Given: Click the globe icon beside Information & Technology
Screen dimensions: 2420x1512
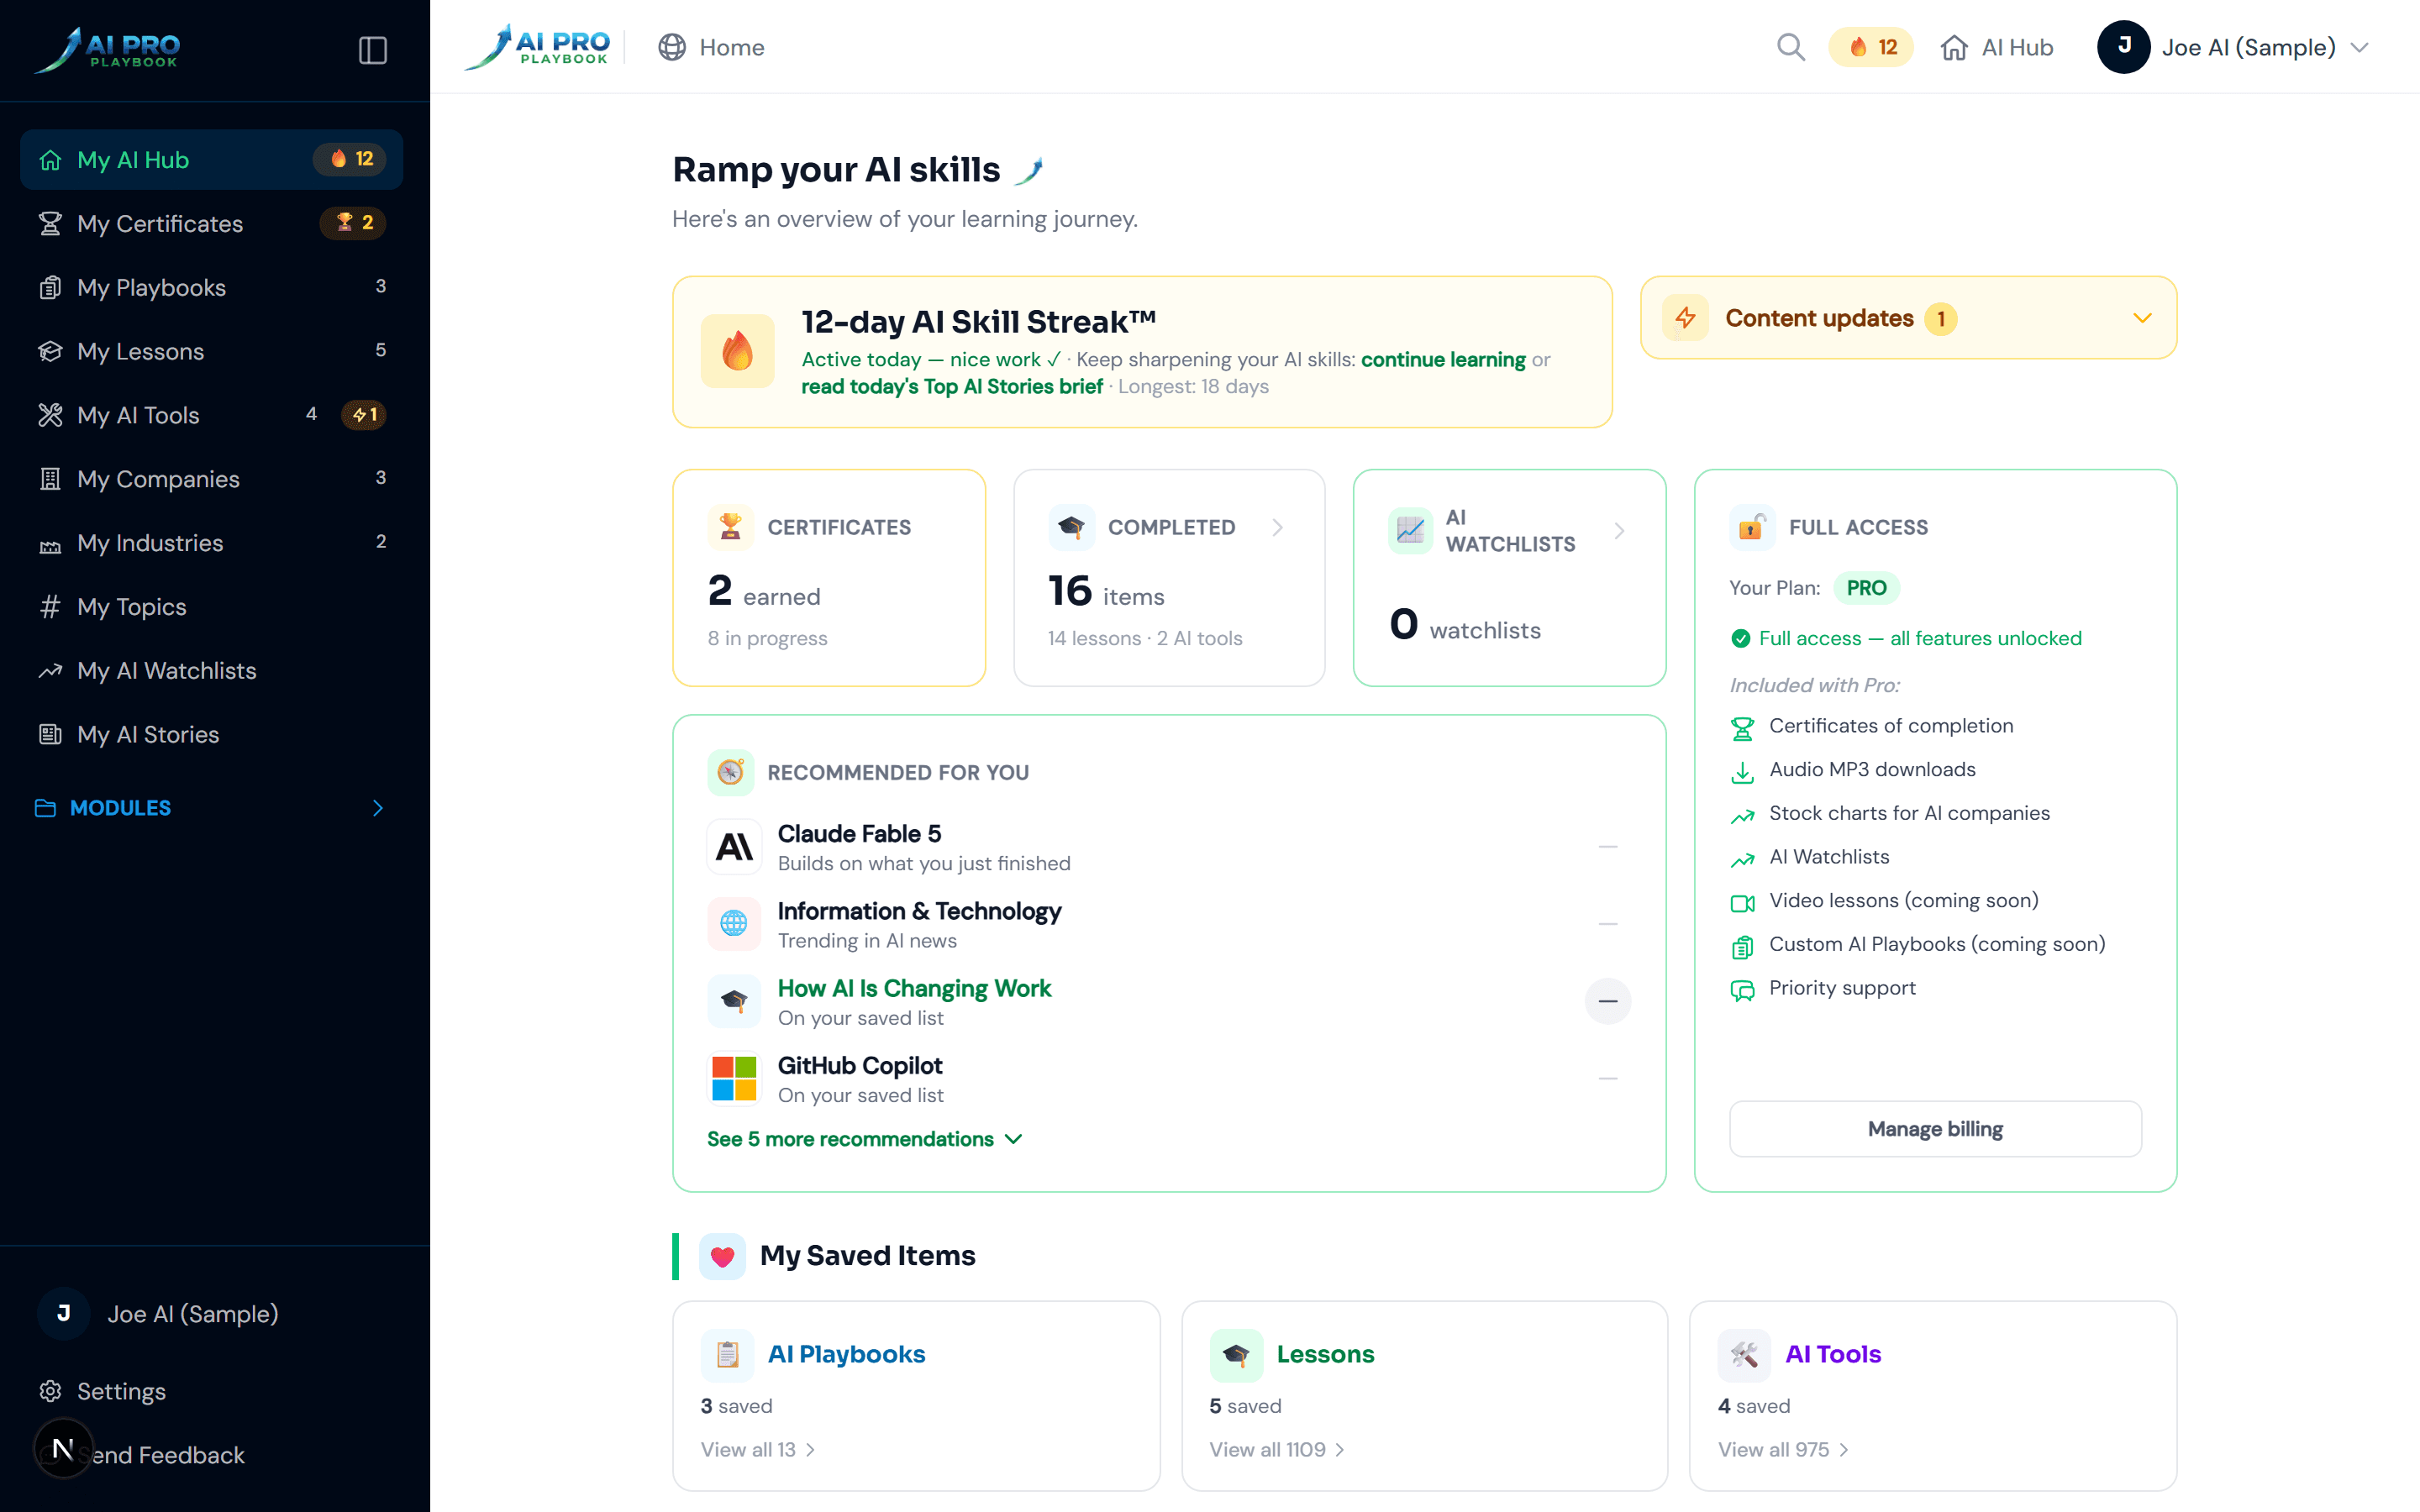Looking at the screenshot, I should (735, 924).
